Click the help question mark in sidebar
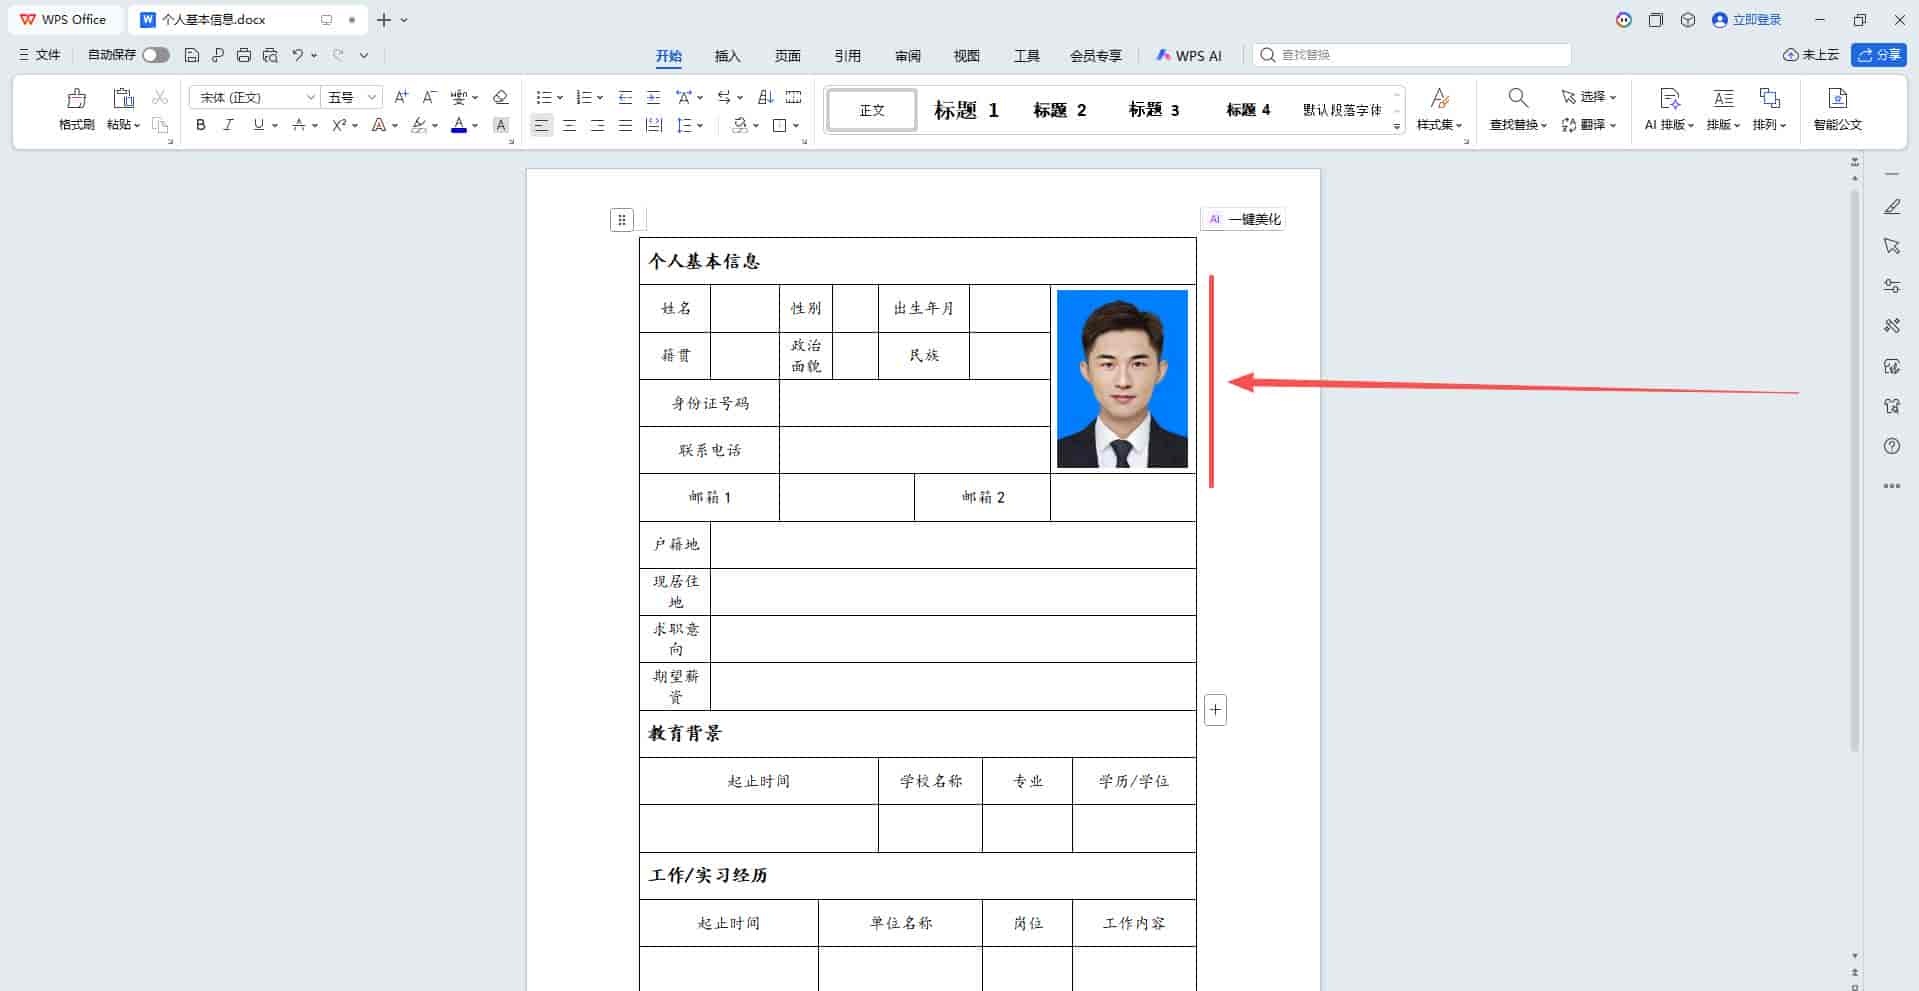This screenshot has width=1919, height=991. coord(1892,446)
